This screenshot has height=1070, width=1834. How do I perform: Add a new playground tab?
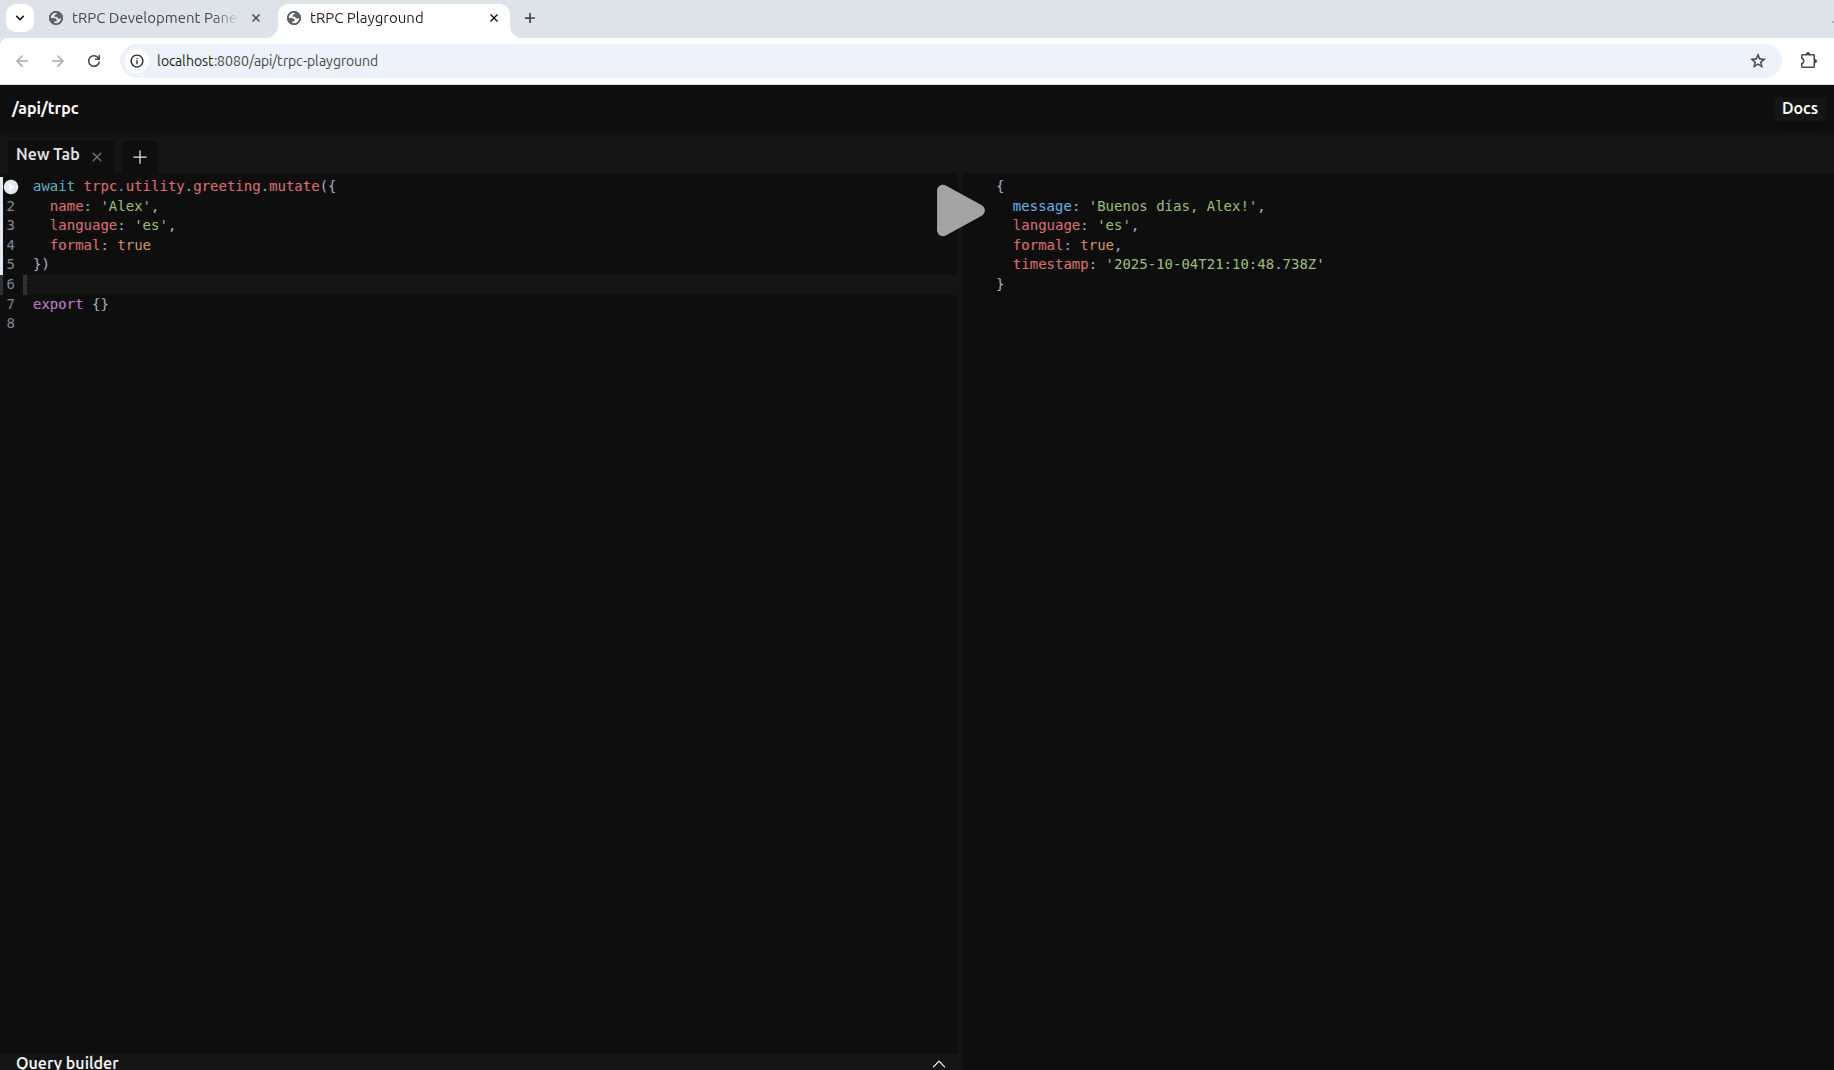point(140,157)
